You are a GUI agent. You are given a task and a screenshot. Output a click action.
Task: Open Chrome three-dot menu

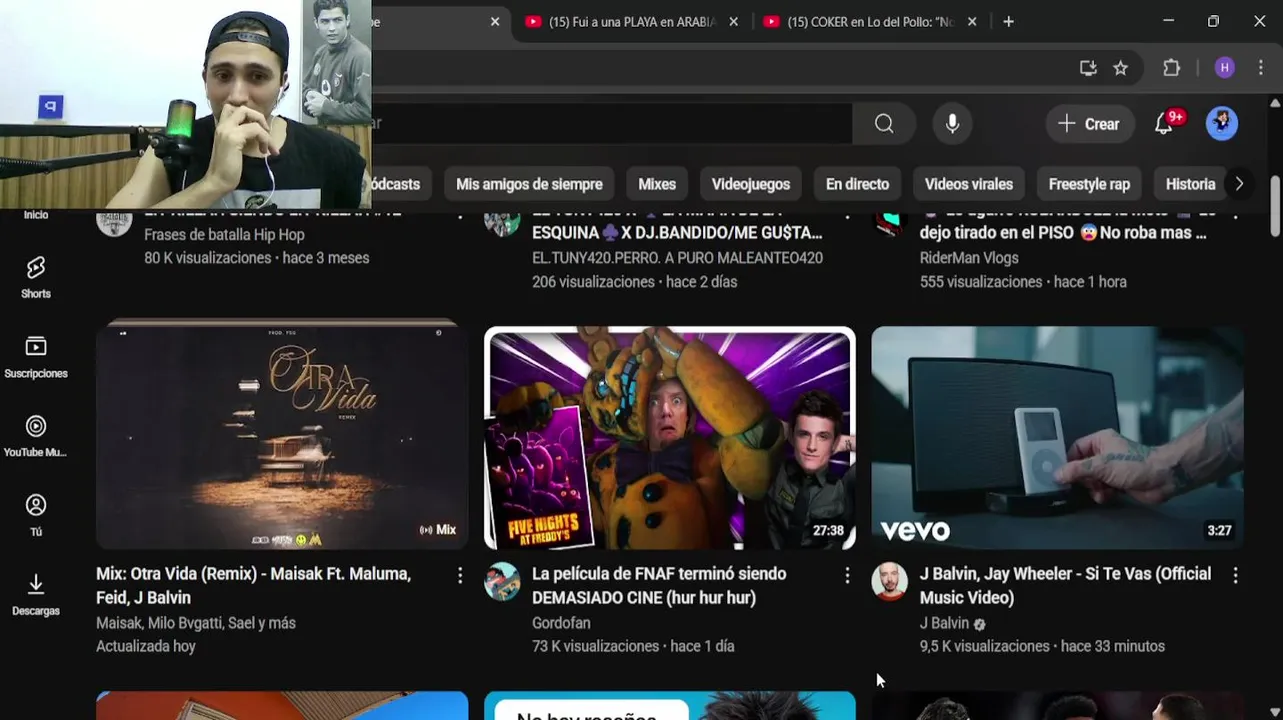(1260, 68)
